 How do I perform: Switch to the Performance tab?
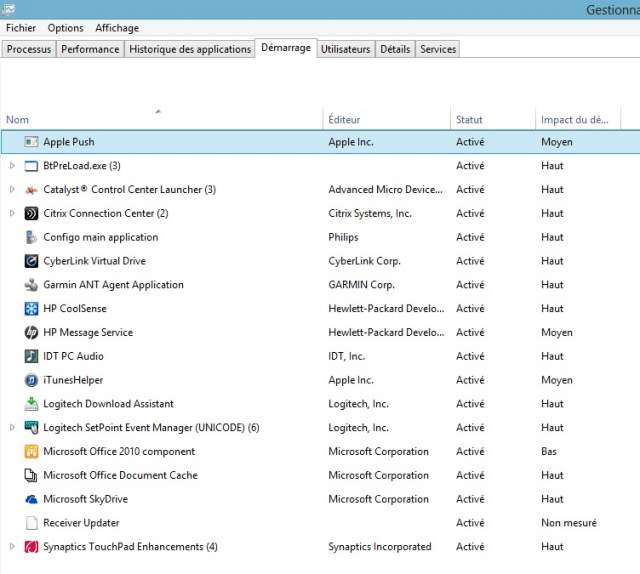(90, 49)
